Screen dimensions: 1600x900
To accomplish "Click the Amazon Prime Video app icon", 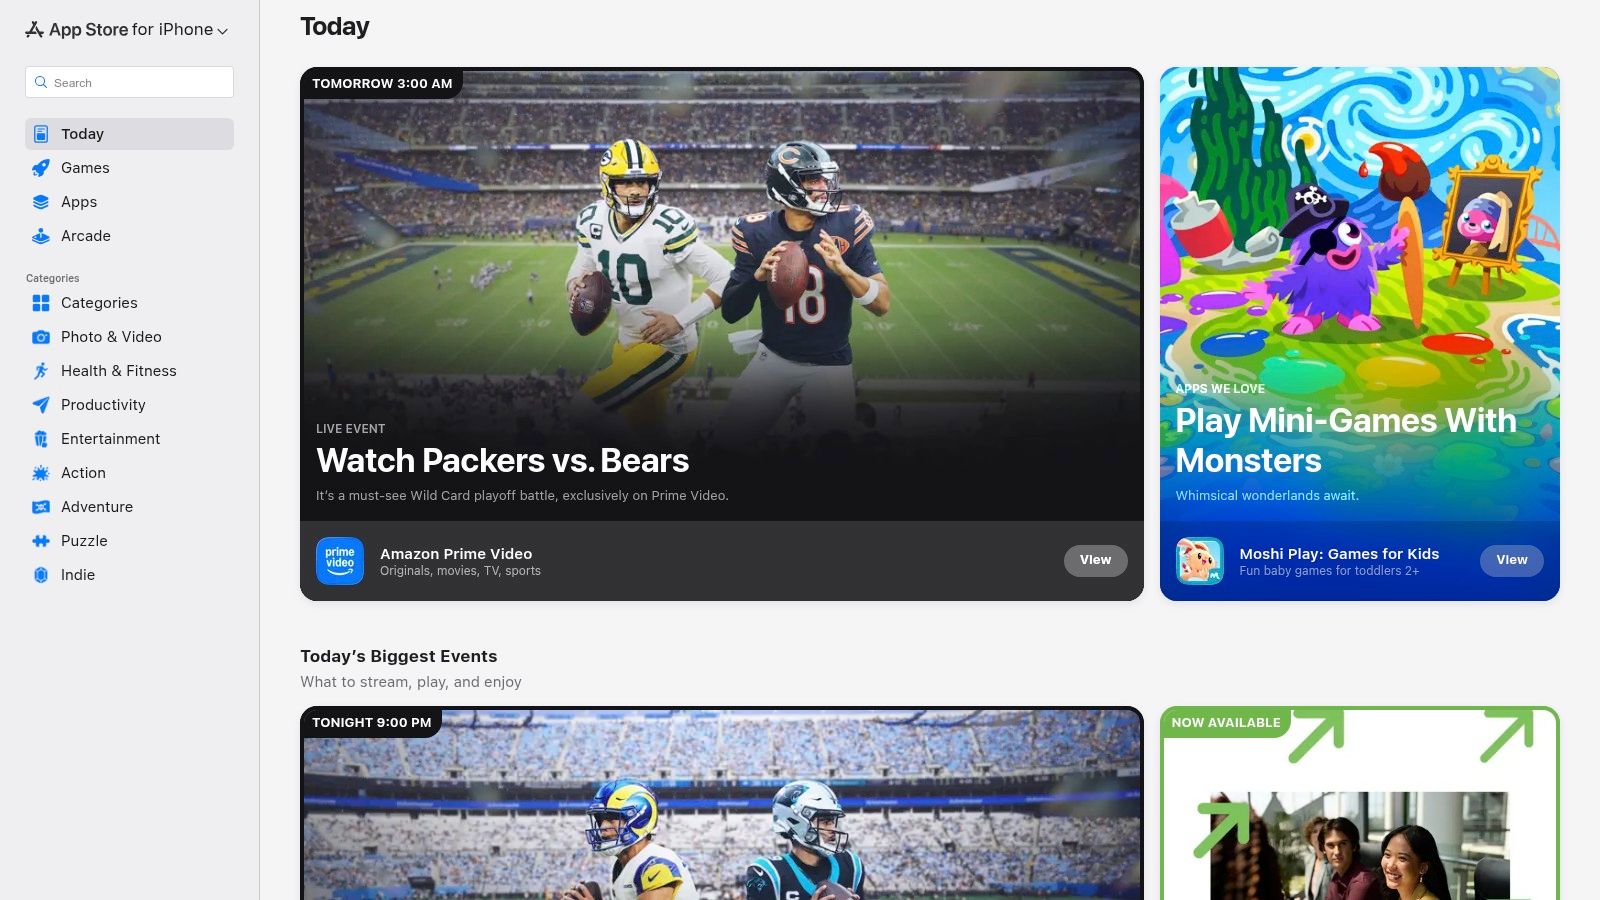I will point(340,561).
